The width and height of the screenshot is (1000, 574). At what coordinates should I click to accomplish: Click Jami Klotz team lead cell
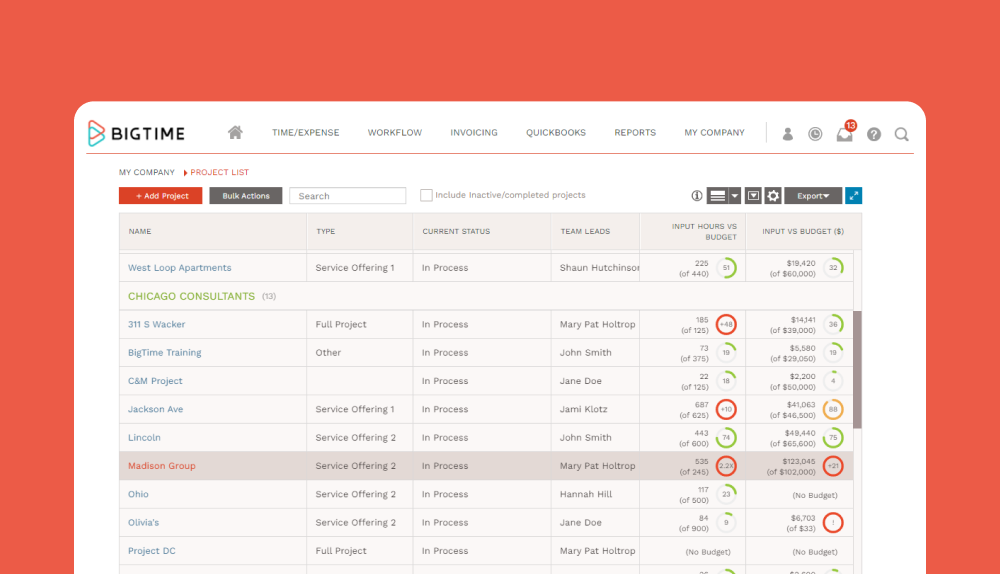595,409
